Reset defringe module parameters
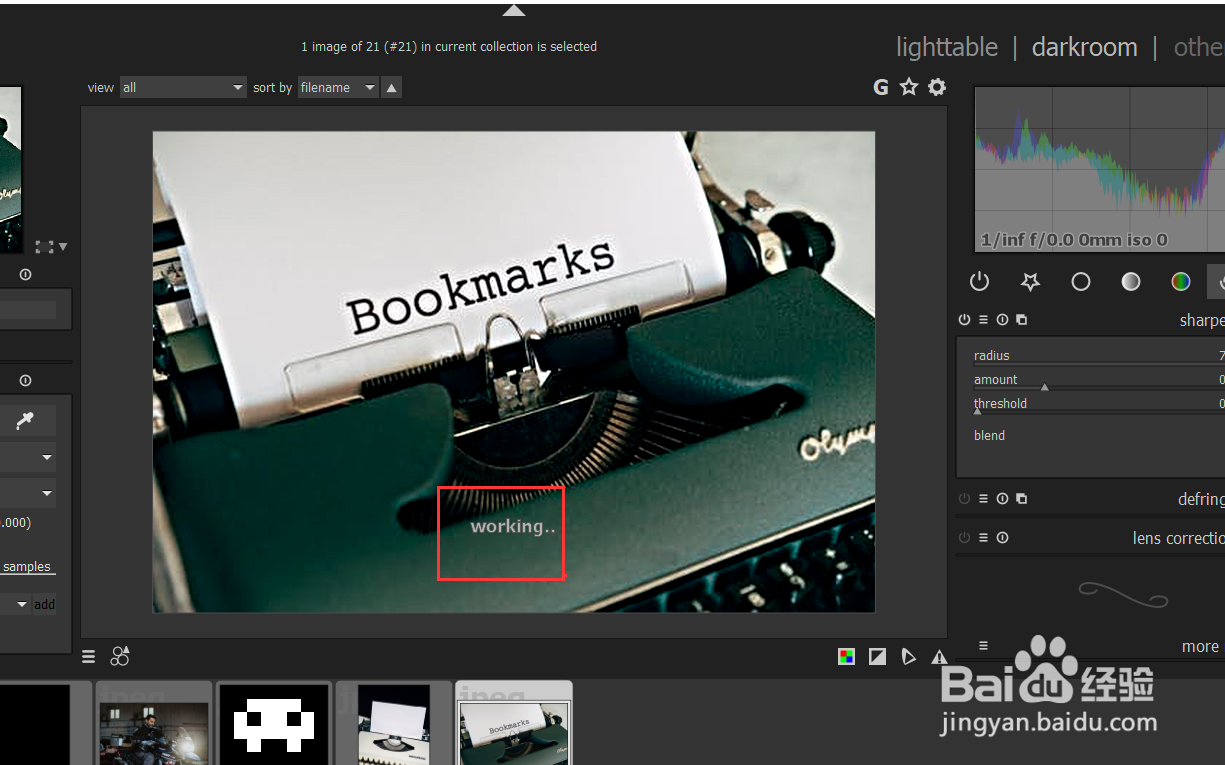This screenshot has height=765, width=1225. [1002, 499]
